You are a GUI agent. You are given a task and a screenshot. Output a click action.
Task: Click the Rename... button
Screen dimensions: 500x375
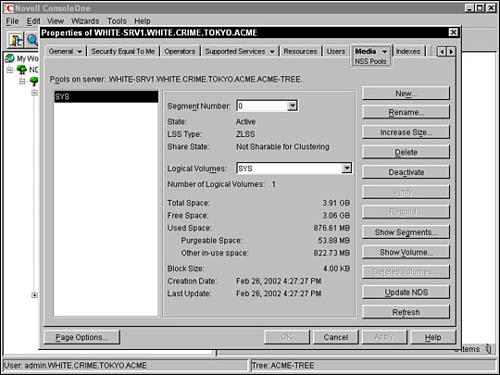(406, 112)
